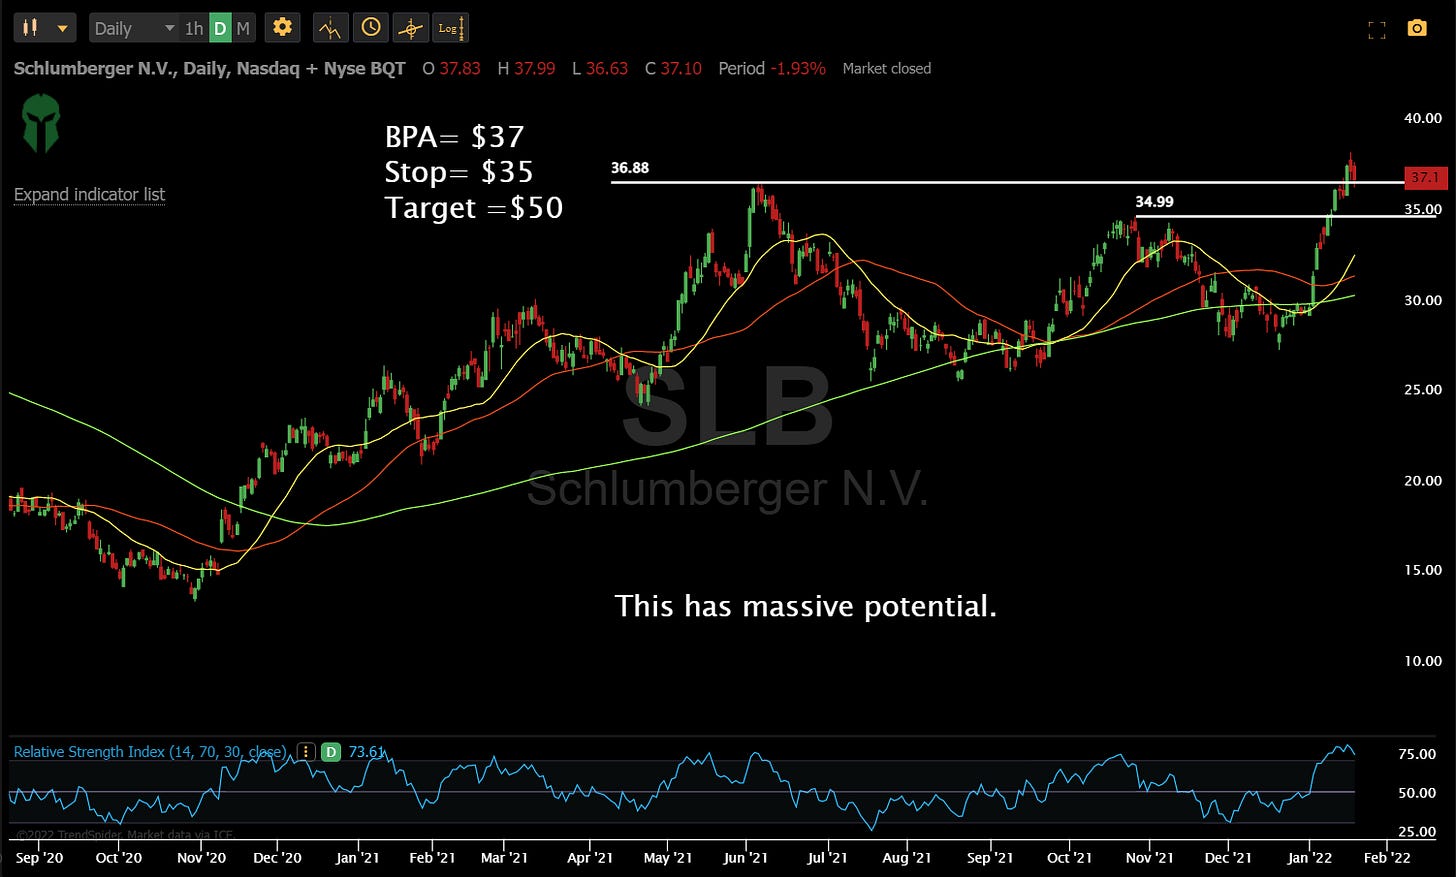The image size is (1456, 877).
Task: Click the green D badge on RSI
Action: coord(330,752)
